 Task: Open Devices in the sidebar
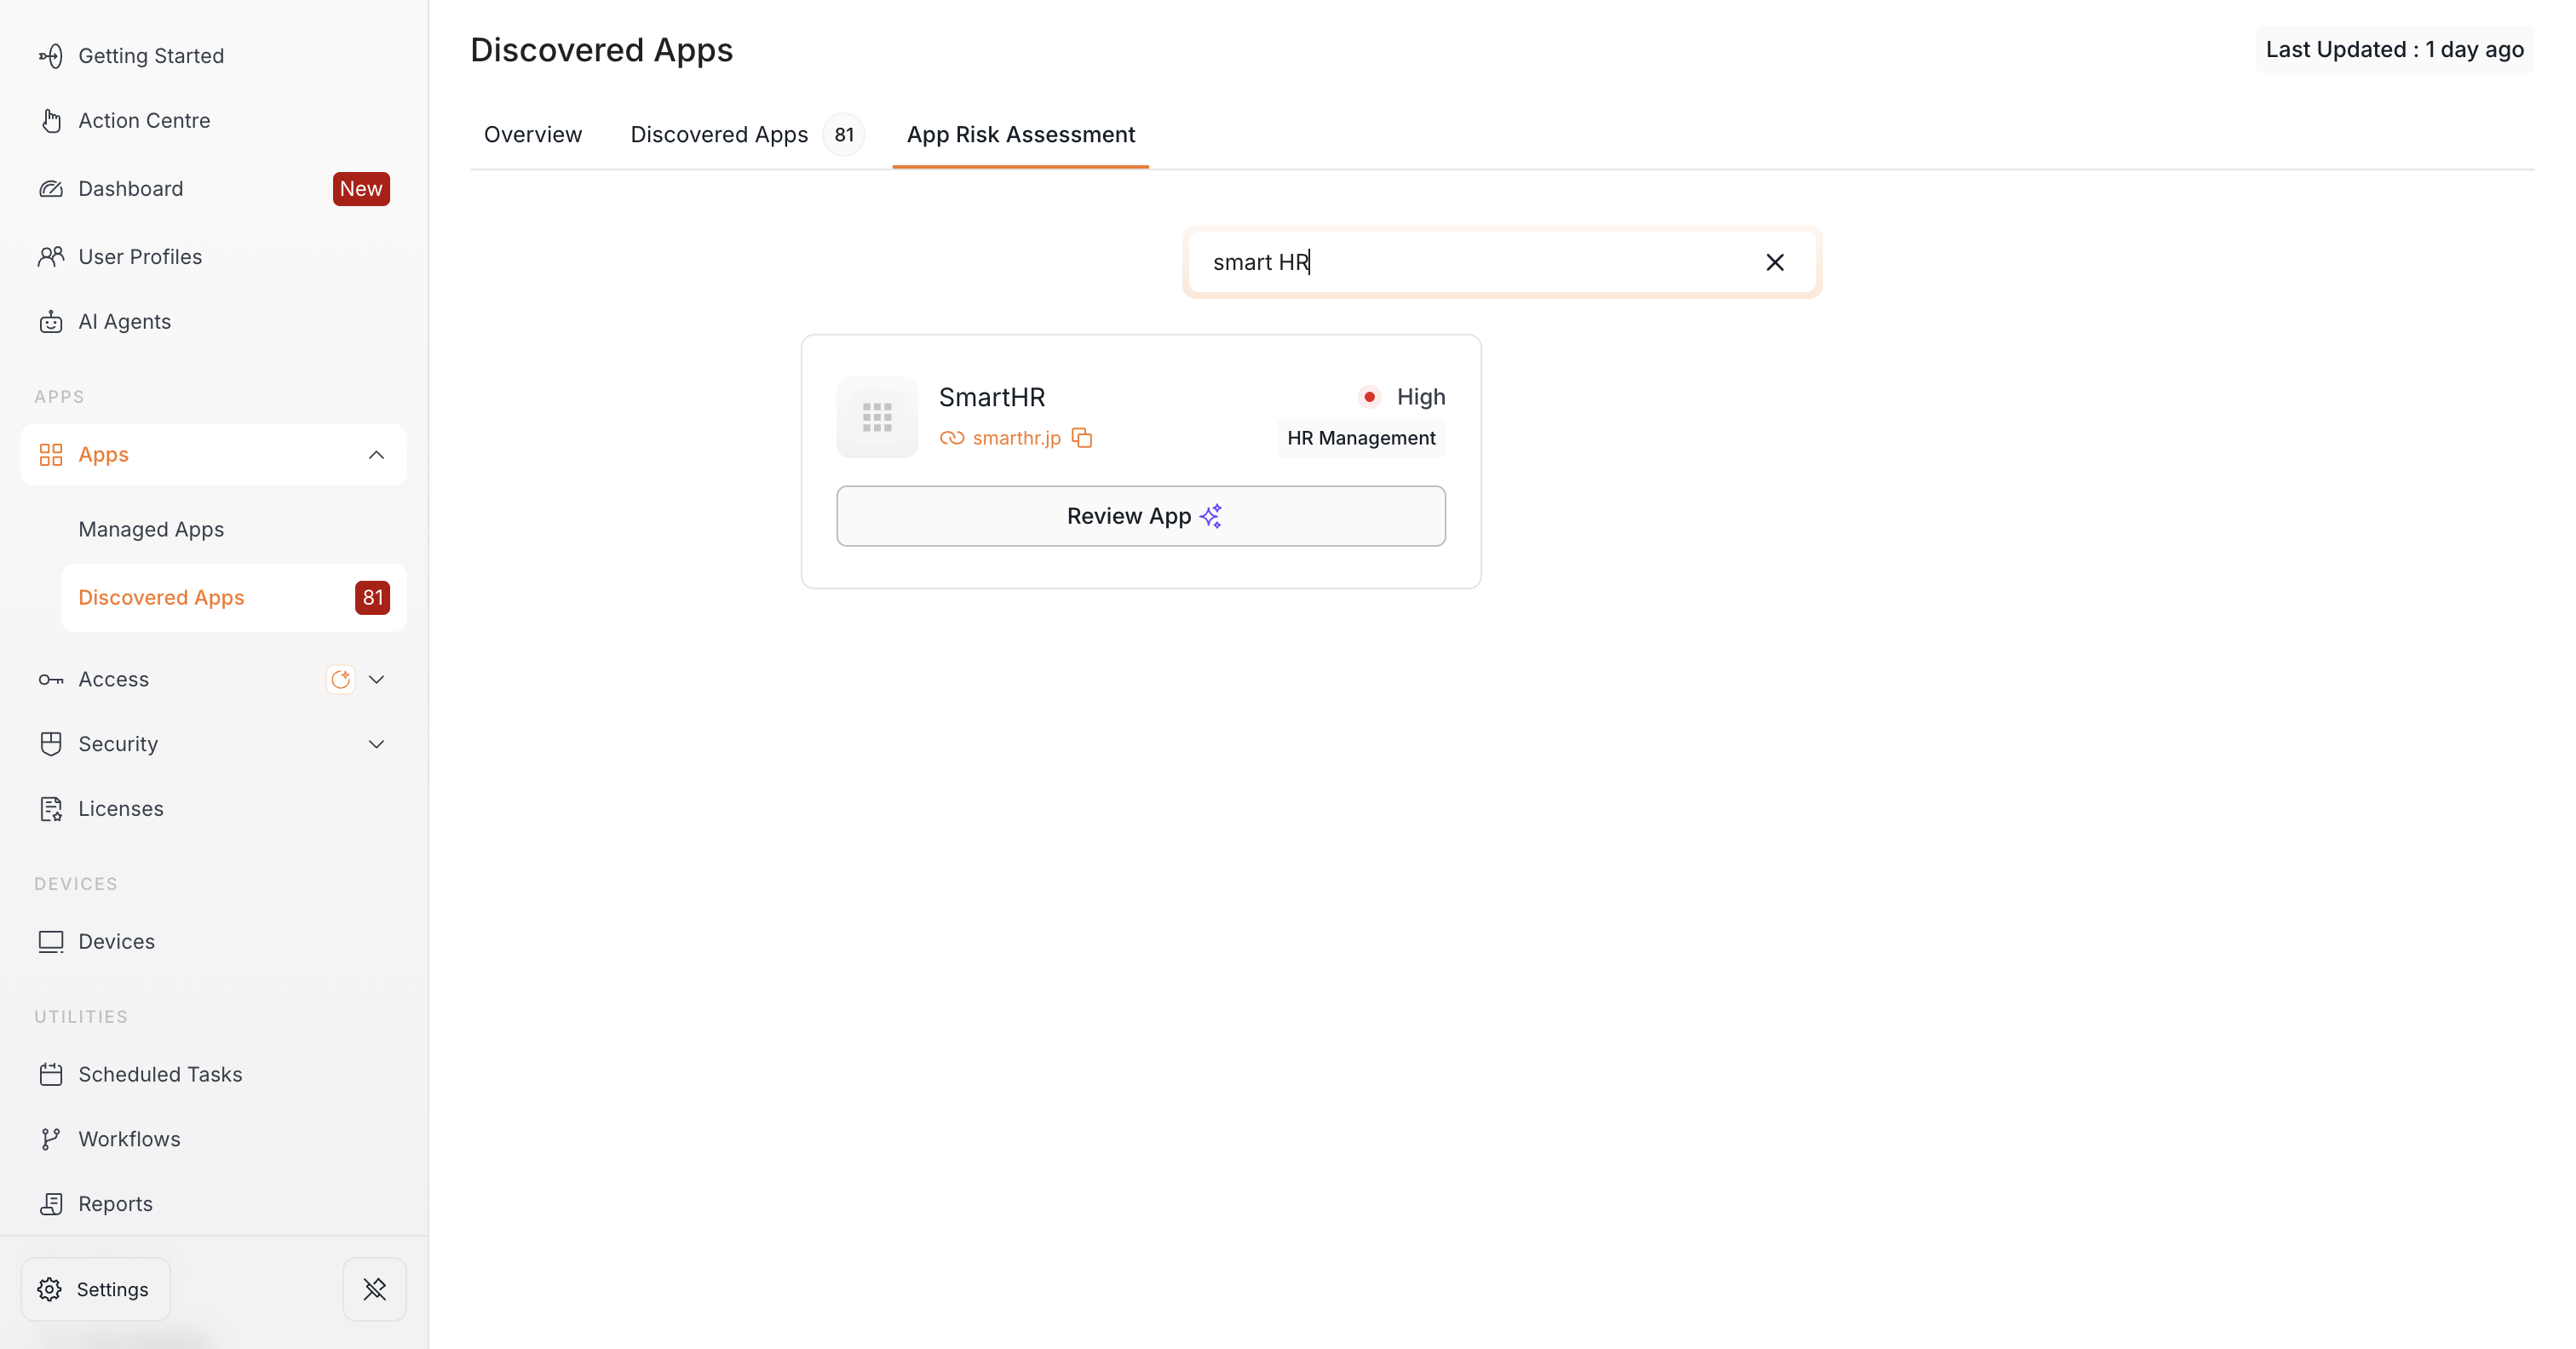[116, 942]
